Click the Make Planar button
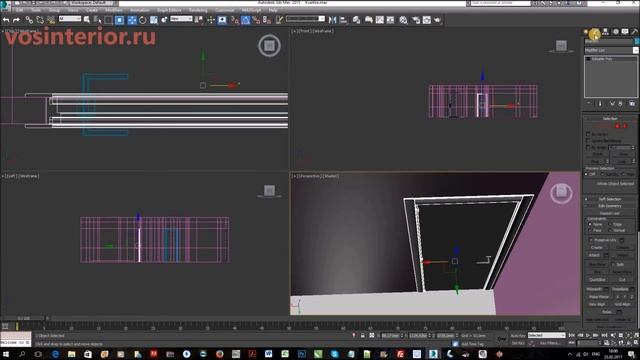Screen dimensions: 640x360 click(x=598, y=297)
